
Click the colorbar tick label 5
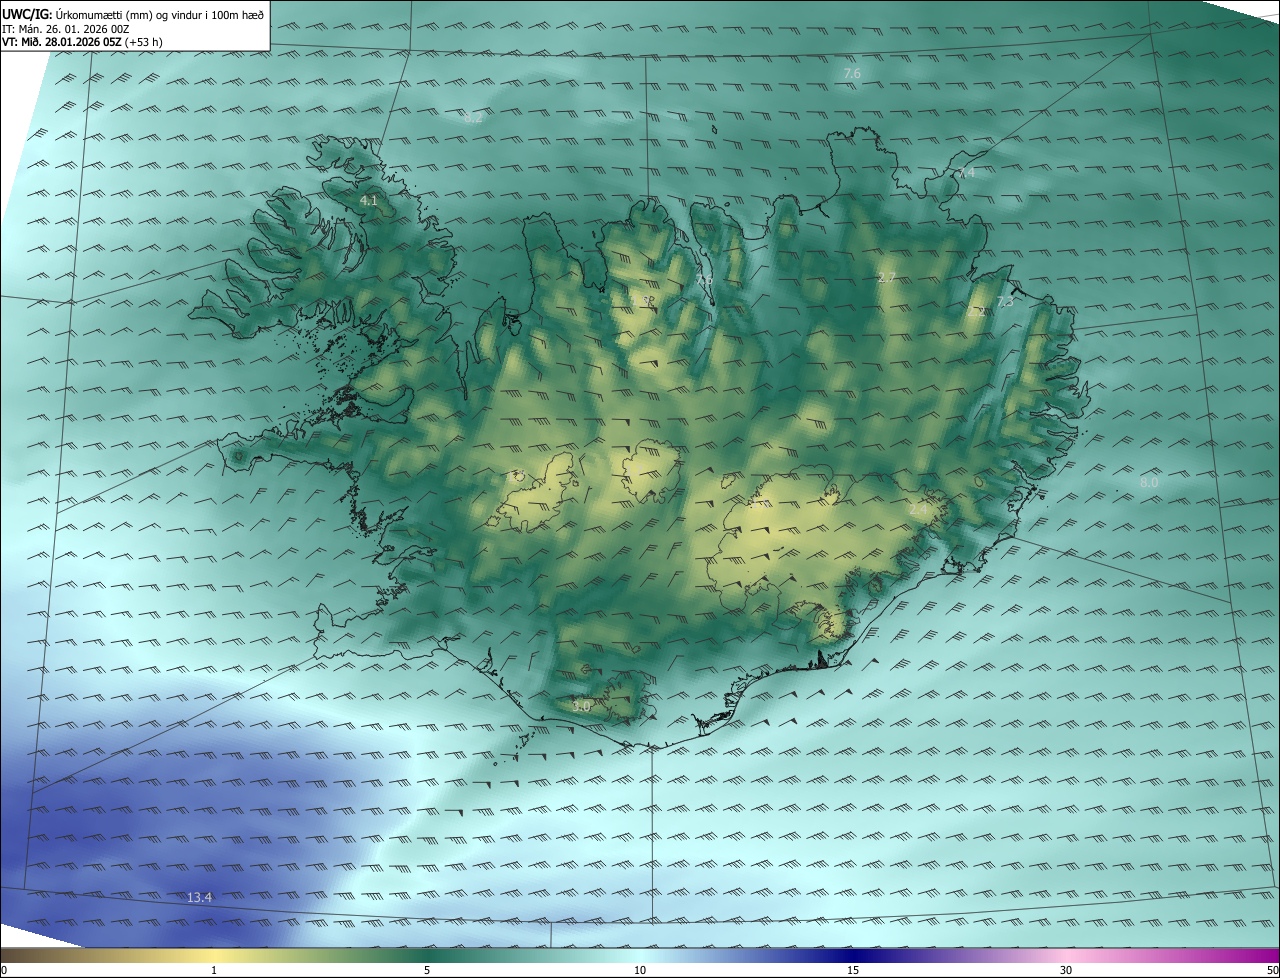click(427, 970)
